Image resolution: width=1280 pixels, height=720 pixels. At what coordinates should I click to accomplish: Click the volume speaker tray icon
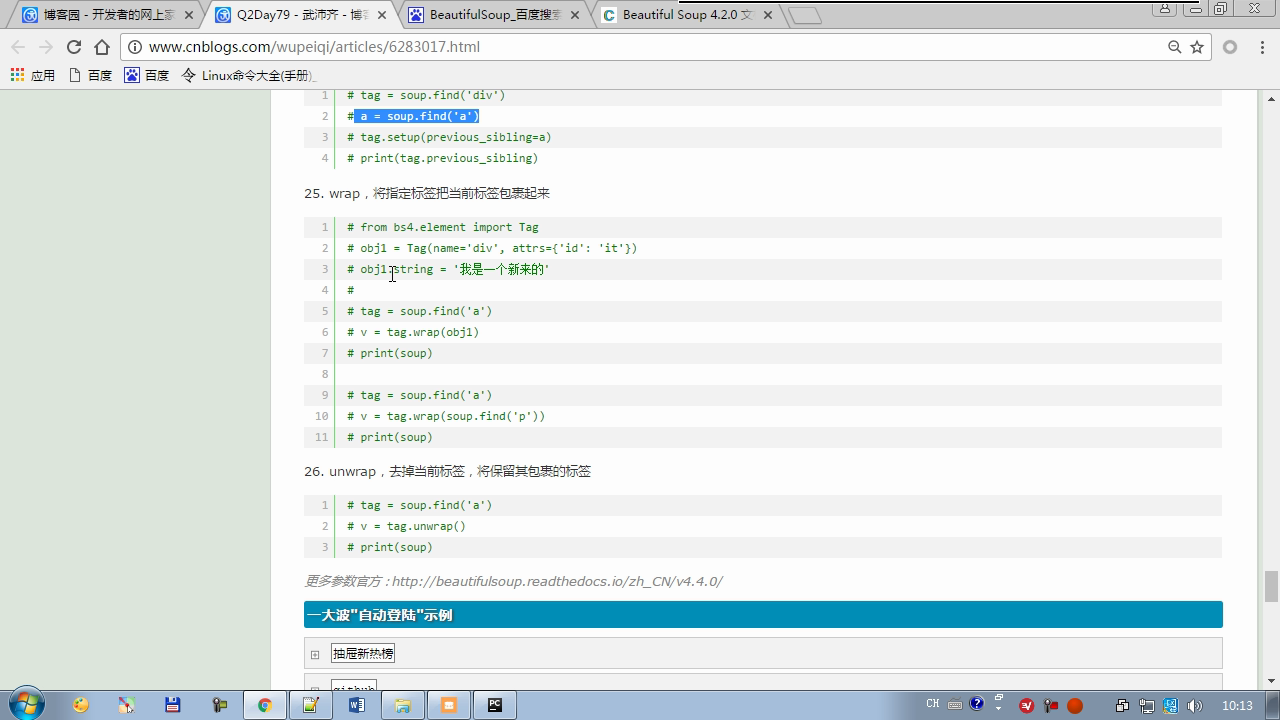pyautogui.click(x=1194, y=706)
